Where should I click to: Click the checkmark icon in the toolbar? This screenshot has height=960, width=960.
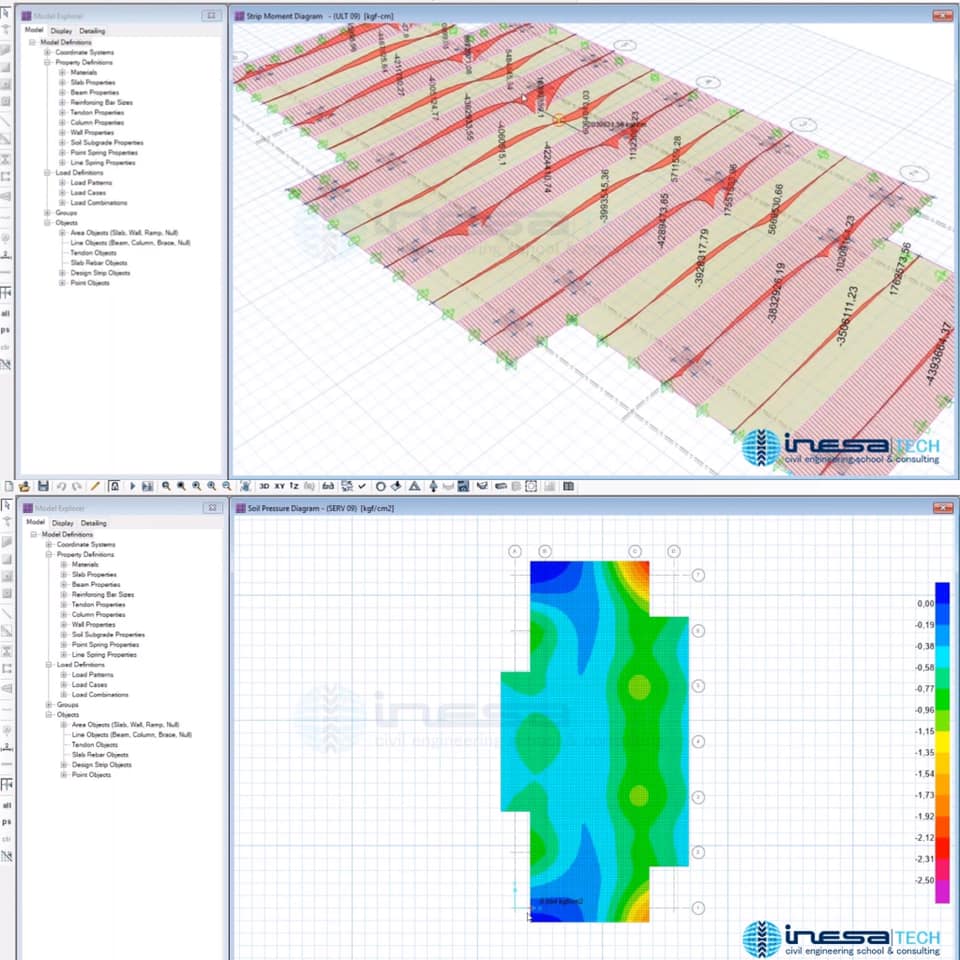tap(362, 486)
